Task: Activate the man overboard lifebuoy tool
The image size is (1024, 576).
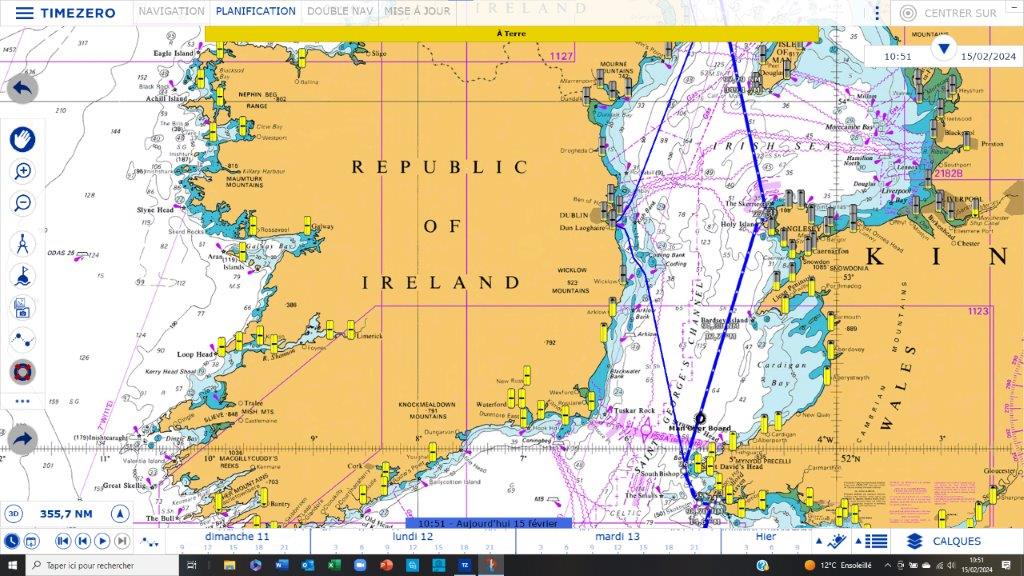Action: pyautogui.click(x=23, y=372)
